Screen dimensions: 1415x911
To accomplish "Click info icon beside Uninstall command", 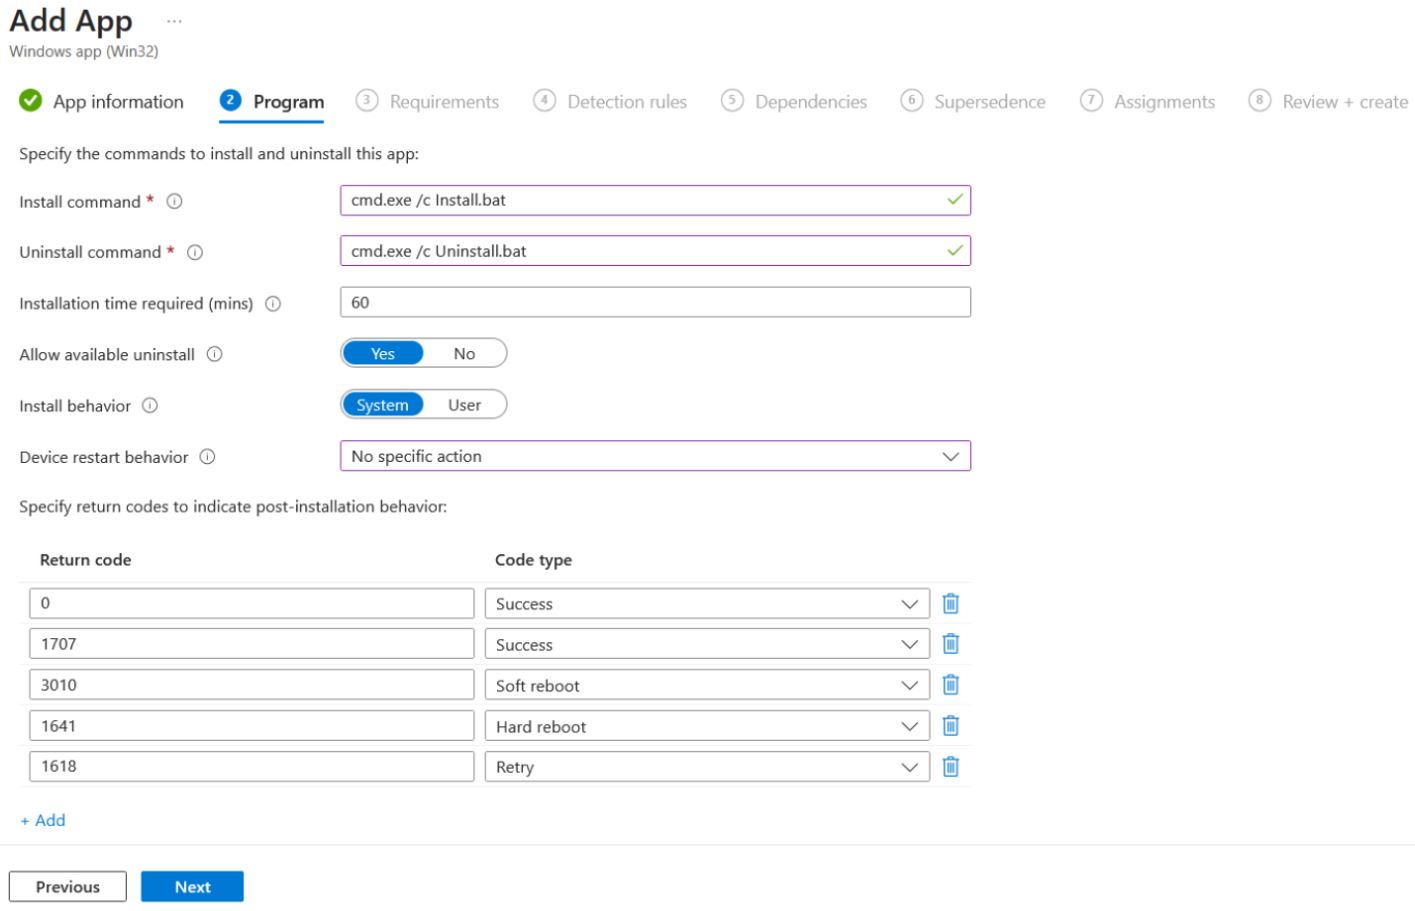I will (195, 253).
